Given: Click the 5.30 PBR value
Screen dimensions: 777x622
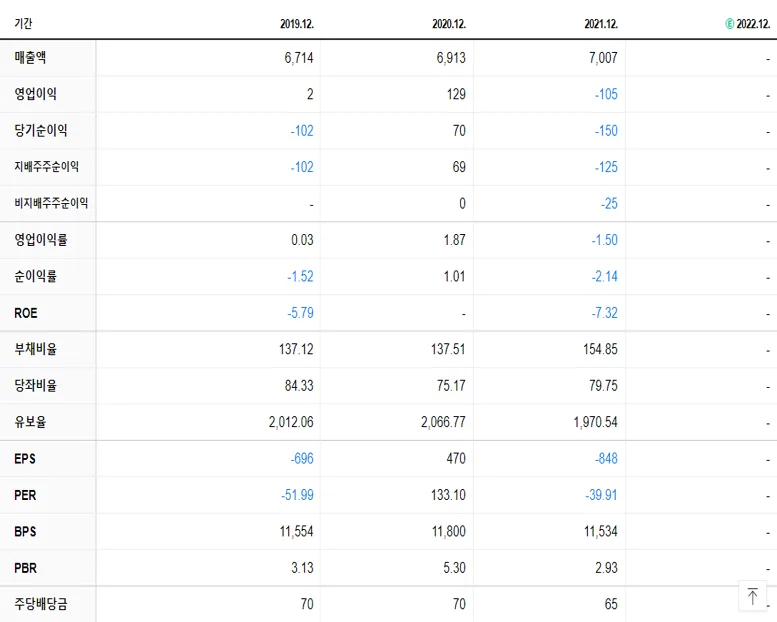Looking at the screenshot, I should point(454,568).
